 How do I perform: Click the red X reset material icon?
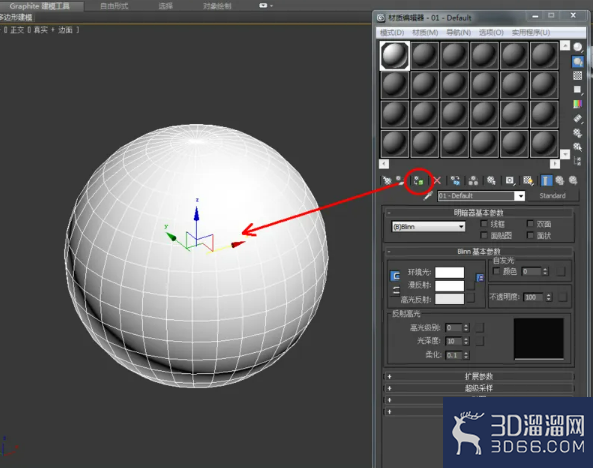[x=437, y=180]
